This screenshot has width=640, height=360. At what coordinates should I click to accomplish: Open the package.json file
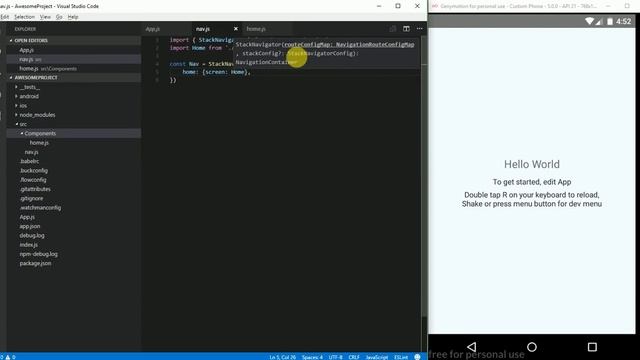35,263
